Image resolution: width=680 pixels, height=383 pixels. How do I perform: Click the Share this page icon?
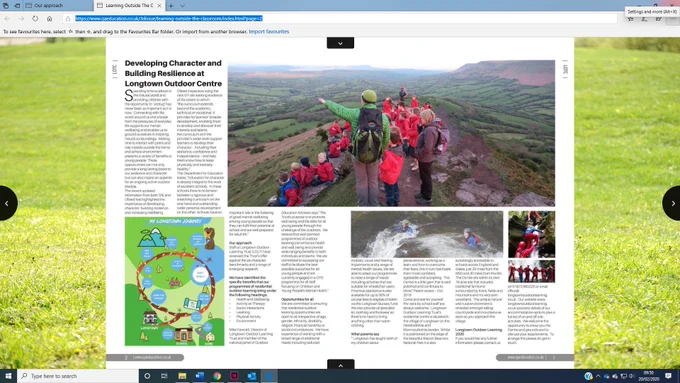click(x=658, y=19)
